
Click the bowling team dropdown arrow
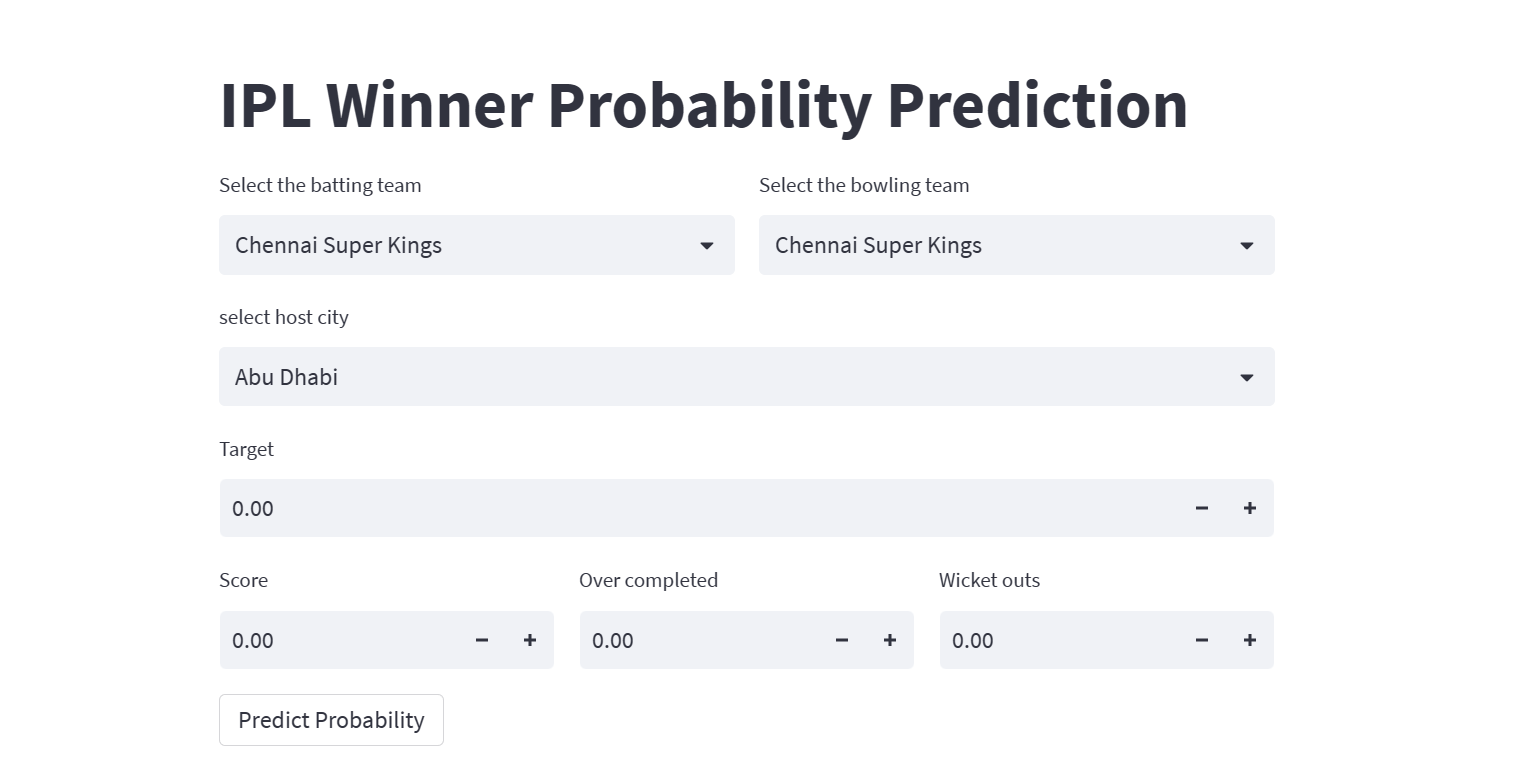pos(1246,246)
